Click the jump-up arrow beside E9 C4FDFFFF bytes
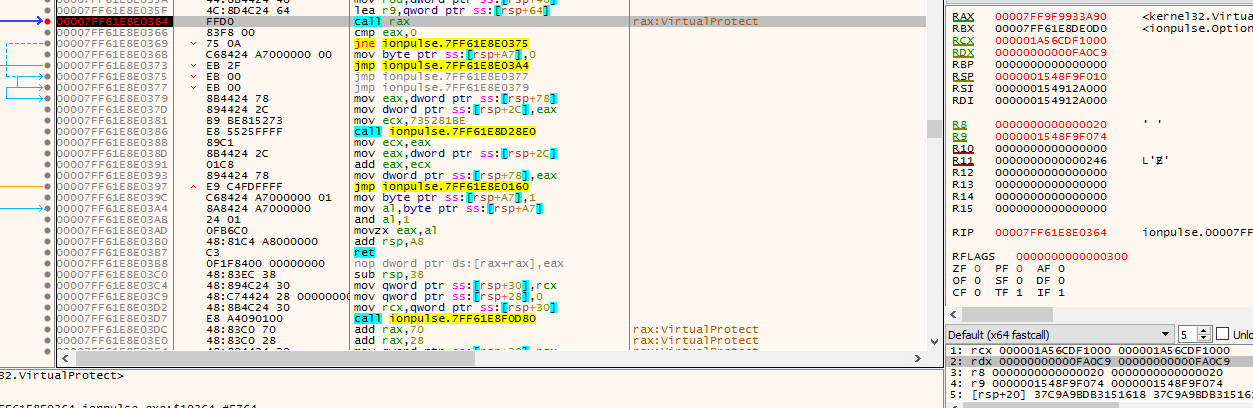1253x408 pixels. [x=193, y=186]
